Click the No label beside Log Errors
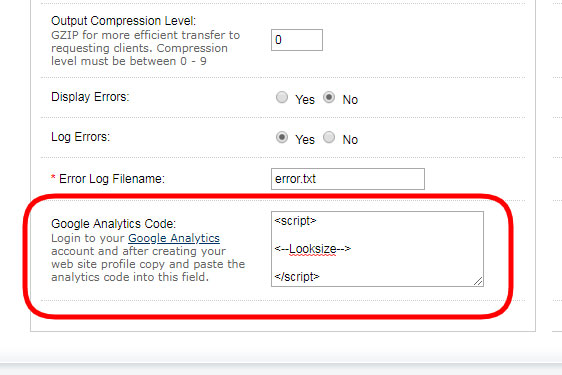This screenshot has height=375, width=562. click(x=350, y=140)
